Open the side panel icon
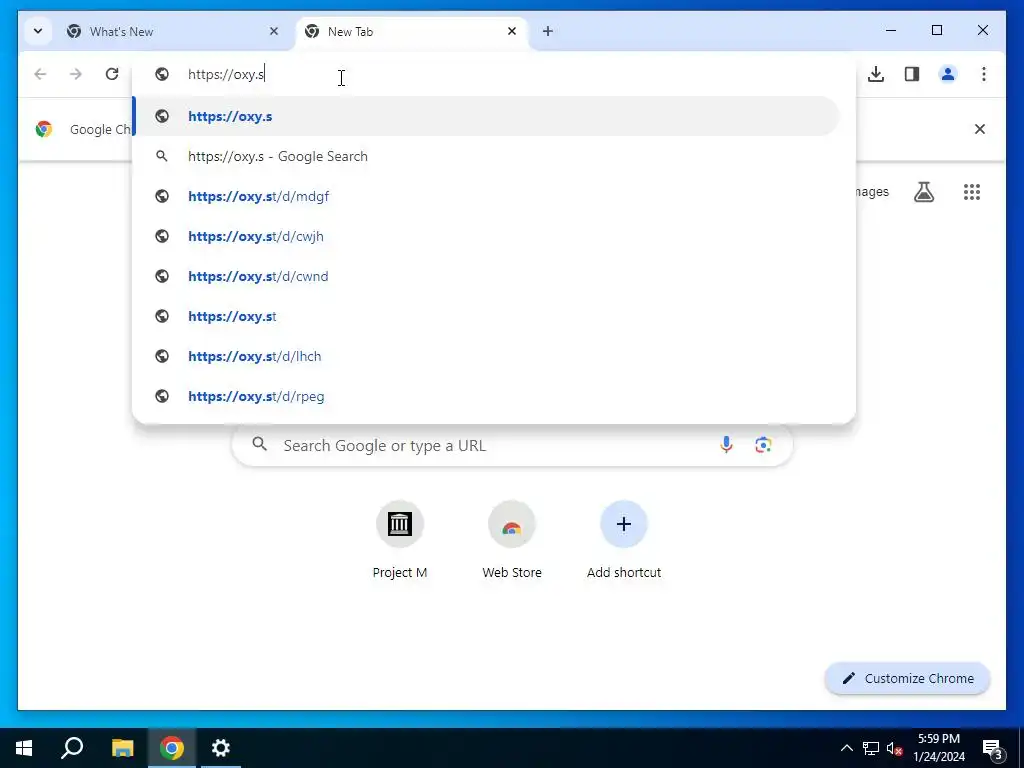The height and width of the screenshot is (768, 1024). pos(912,74)
